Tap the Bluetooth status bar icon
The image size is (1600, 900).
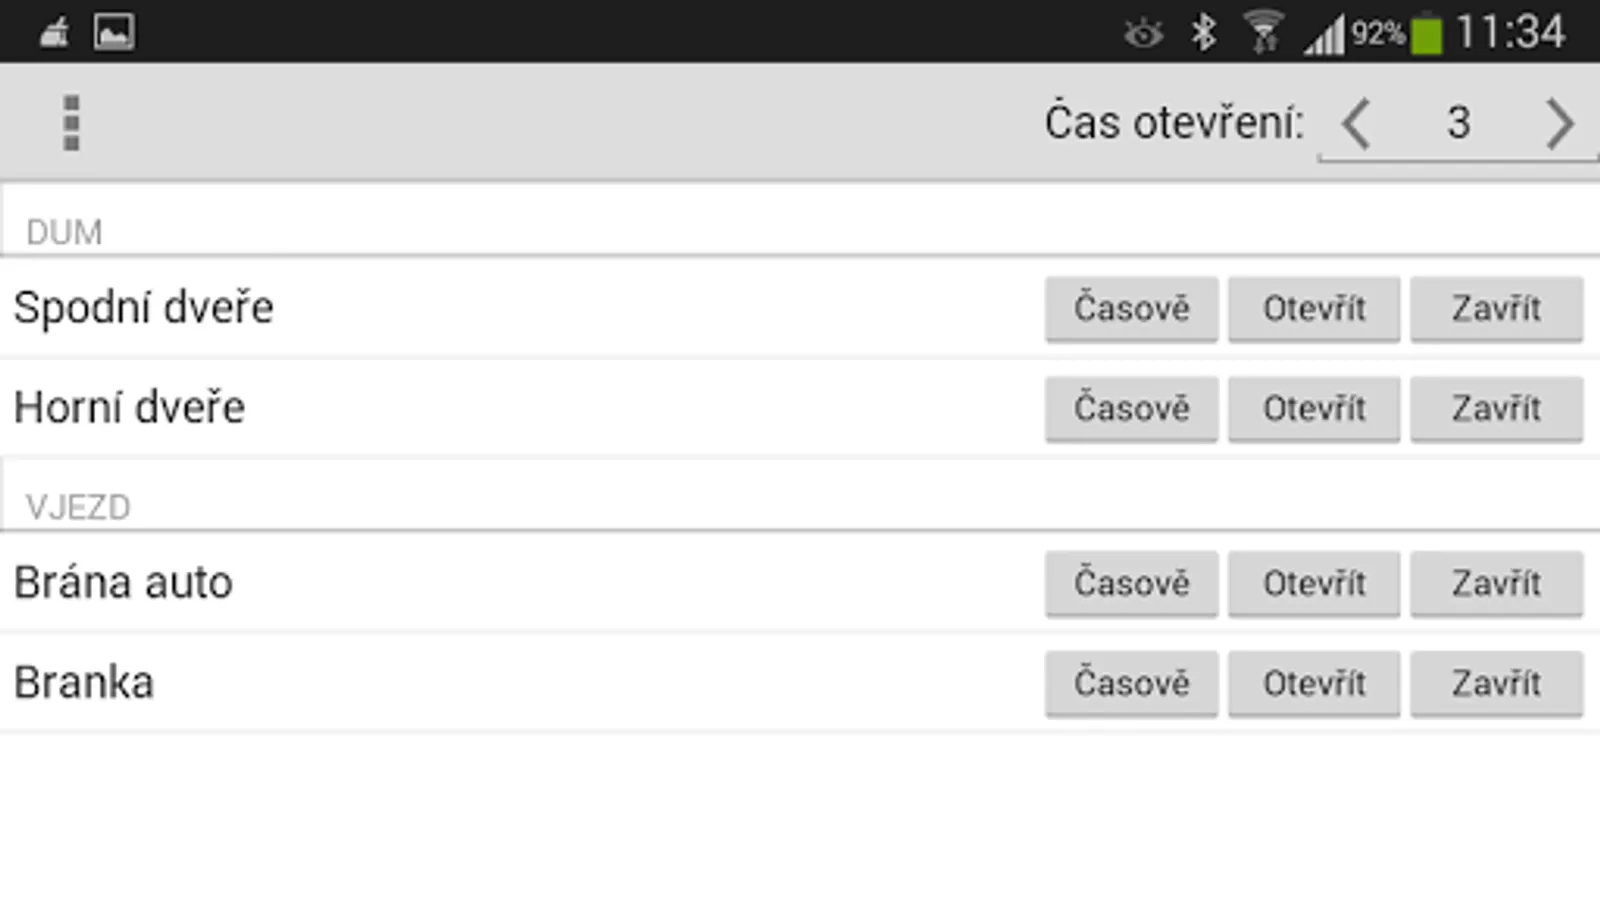click(x=1203, y=33)
